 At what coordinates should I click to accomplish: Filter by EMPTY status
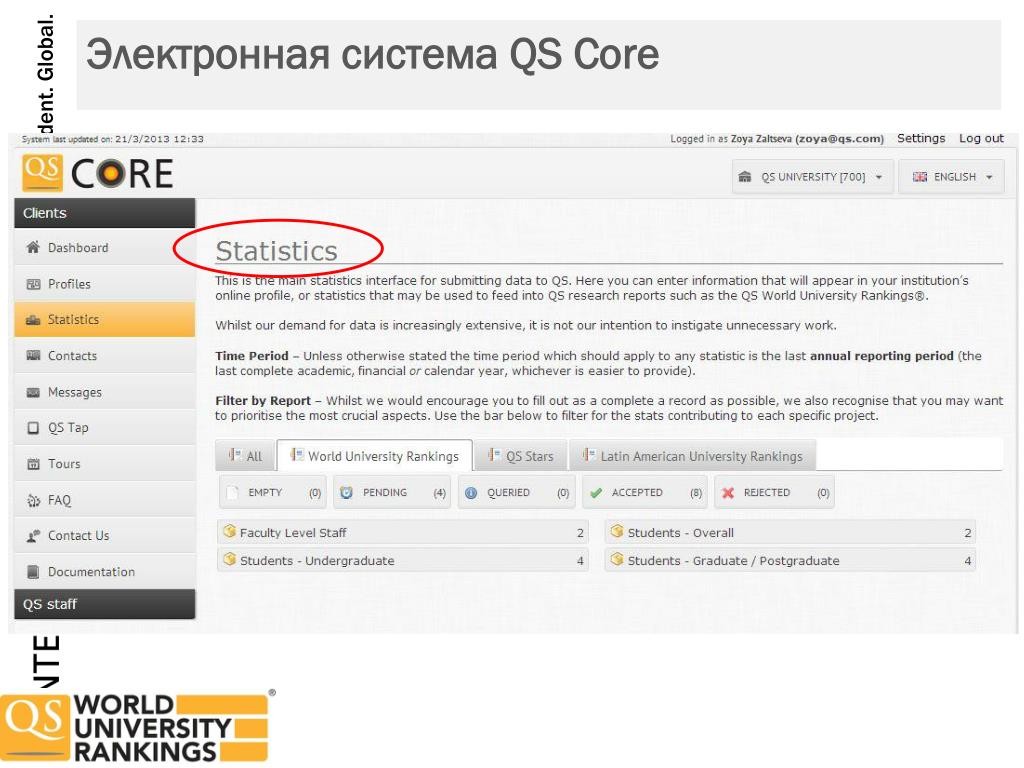[272, 492]
